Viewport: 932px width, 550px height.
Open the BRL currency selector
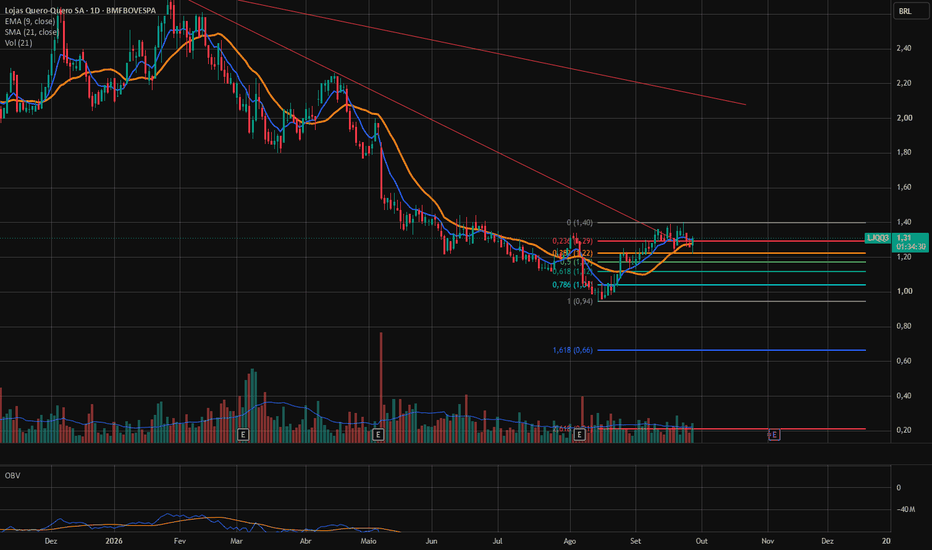[x=909, y=11]
